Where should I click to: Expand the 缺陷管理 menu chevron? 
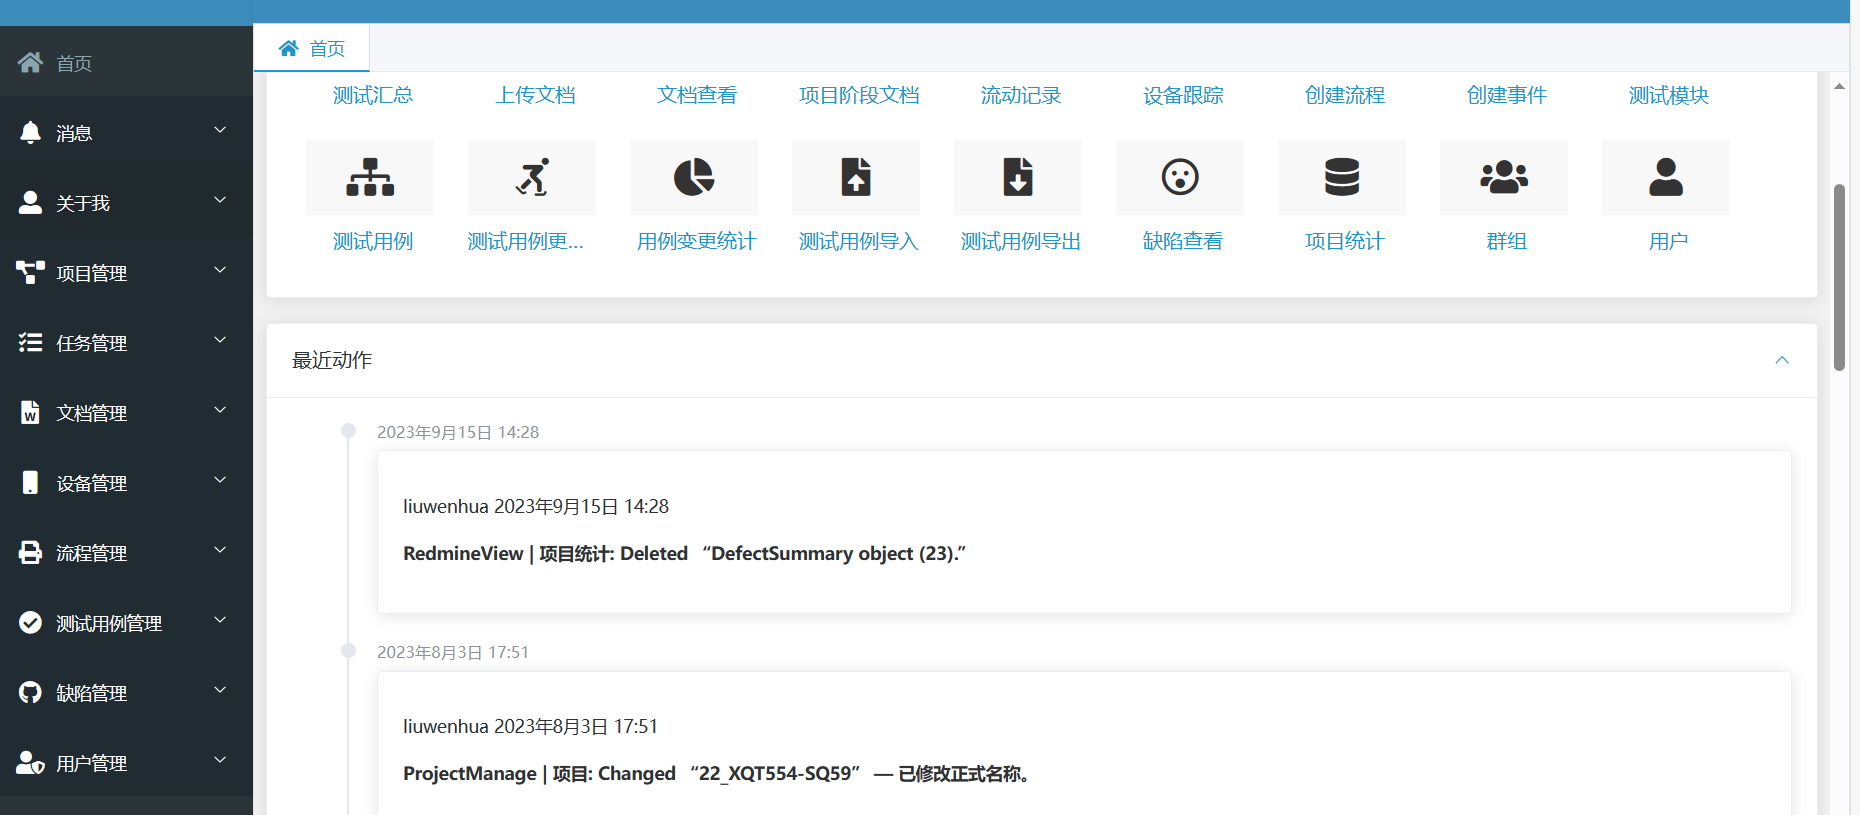(x=220, y=690)
